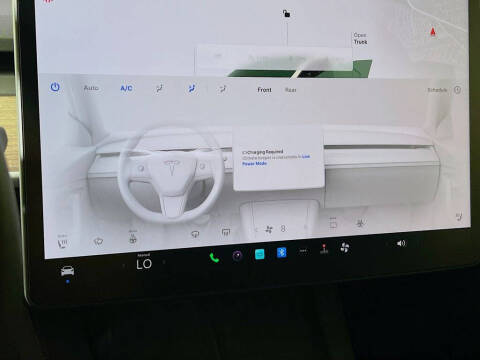Raise temperature with the right arrow by LO
The height and width of the screenshot is (360, 480).
coord(164,262)
